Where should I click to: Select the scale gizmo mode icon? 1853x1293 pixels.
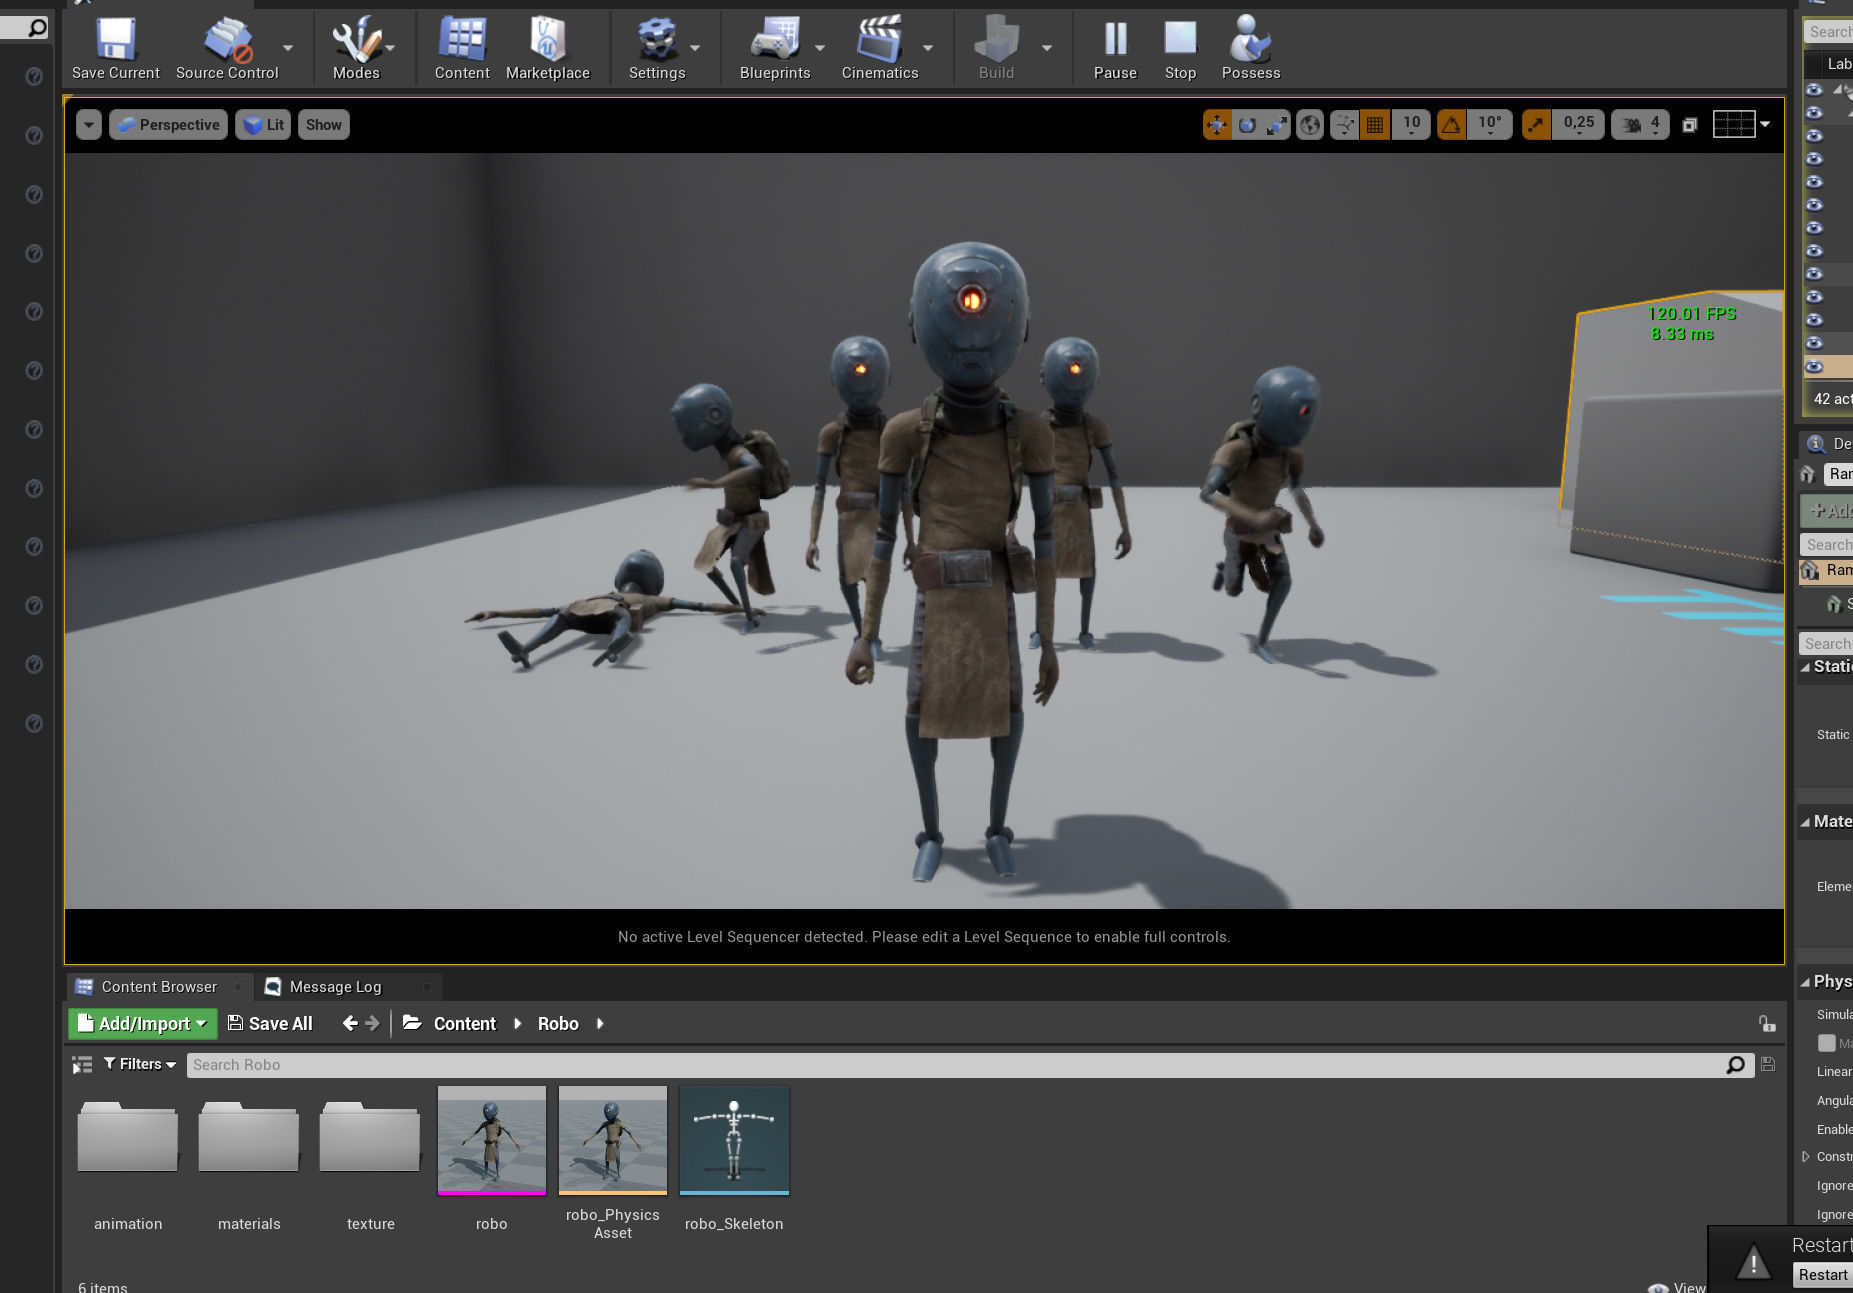click(x=1277, y=125)
